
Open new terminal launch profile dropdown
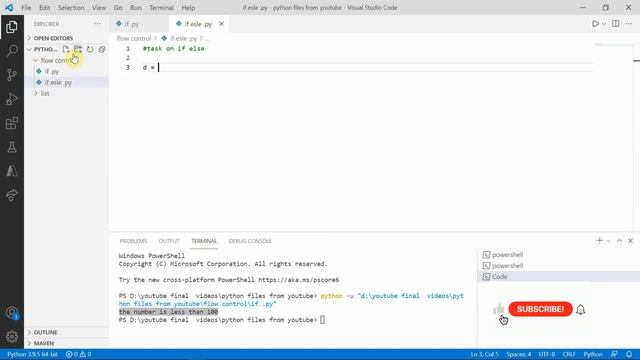point(608,241)
